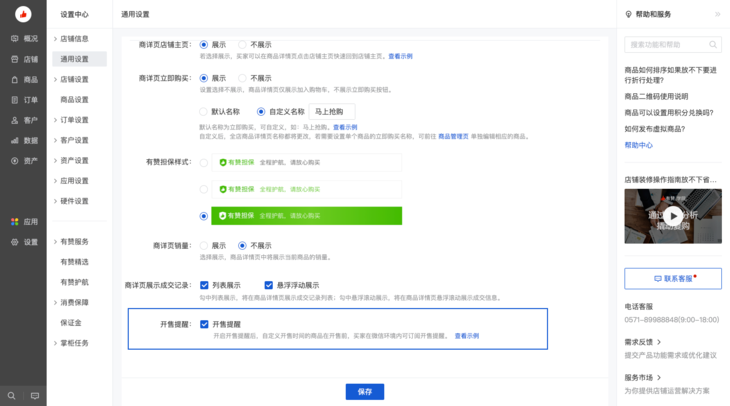Viewport: 730px width, 406px height.
Task: Click the Youzan logo icon at top left
Action: (x=23, y=14)
